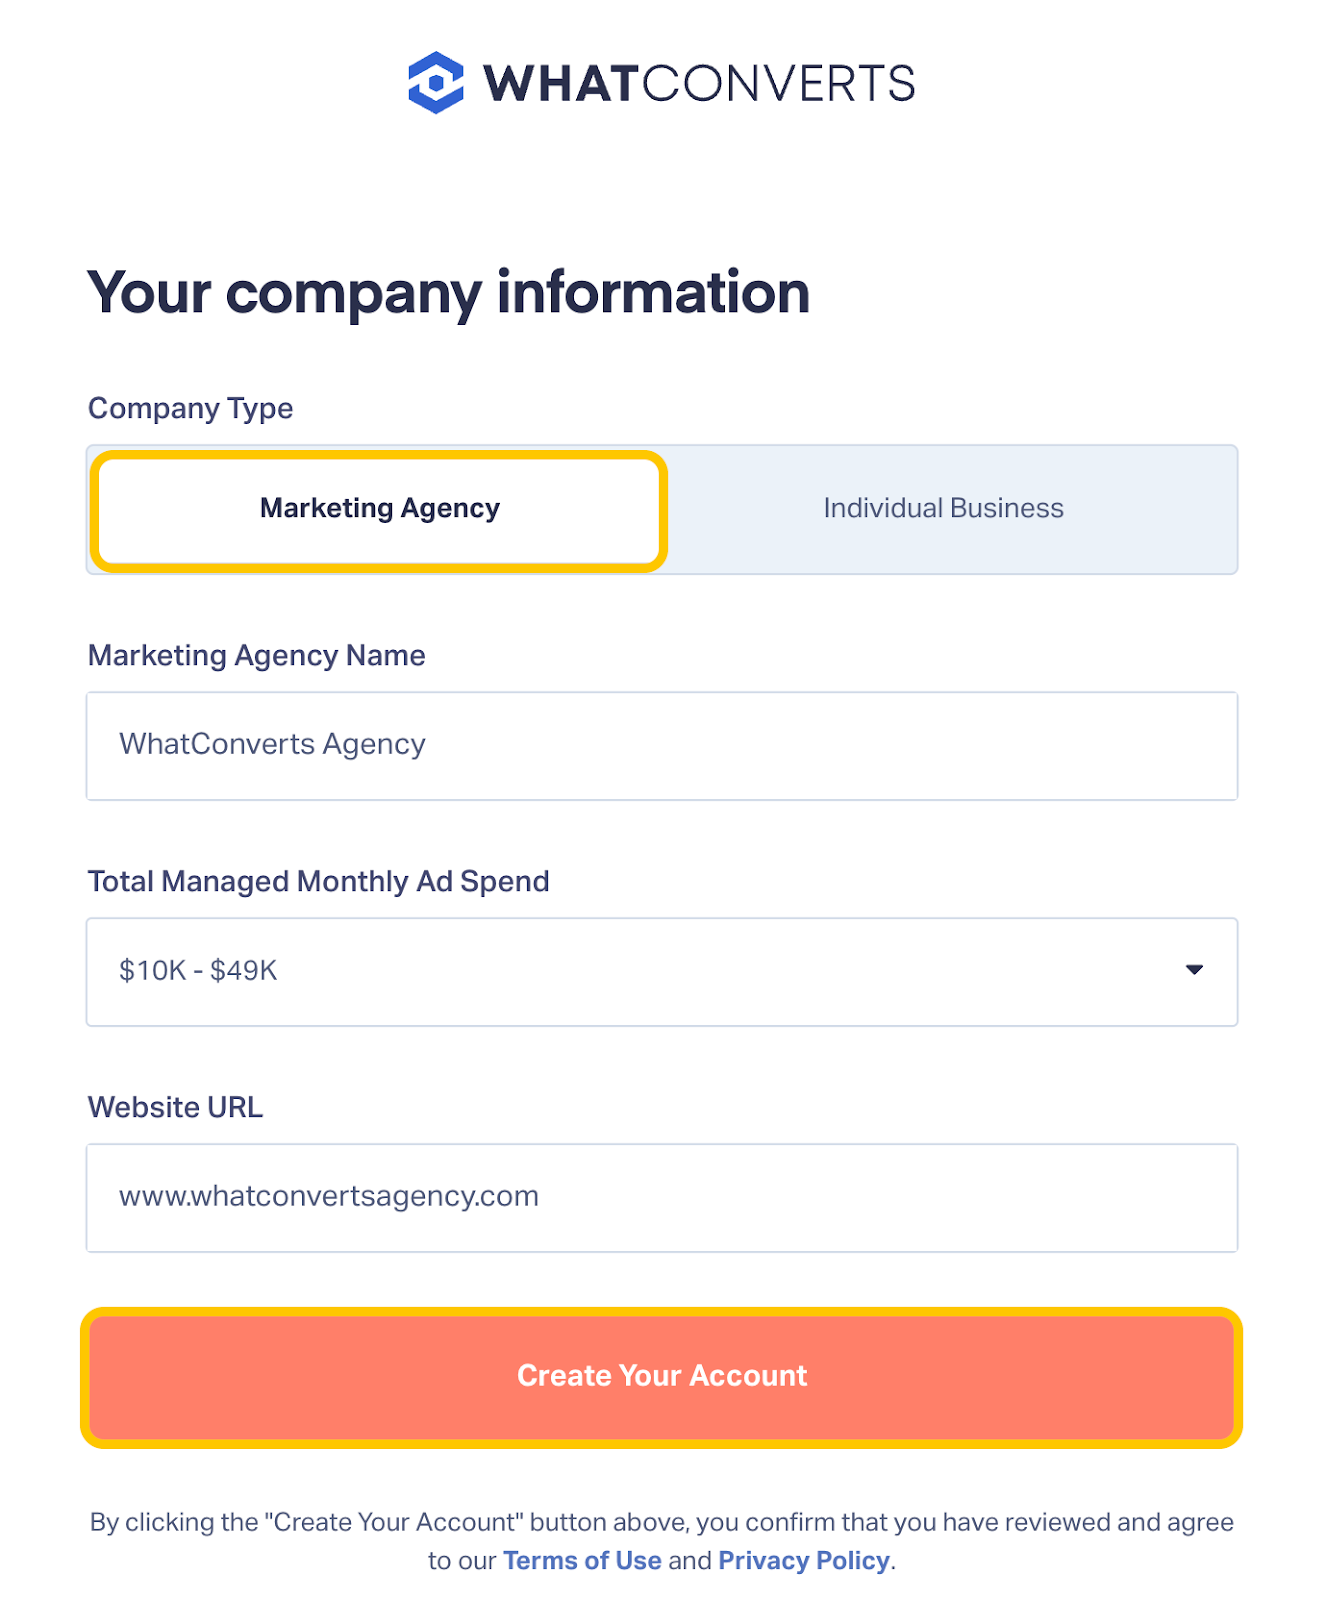Image resolution: width=1327 pixels, height=1600 pixels.
Task: Open the Privacy Policy link
Action: tap(804, 1561)
